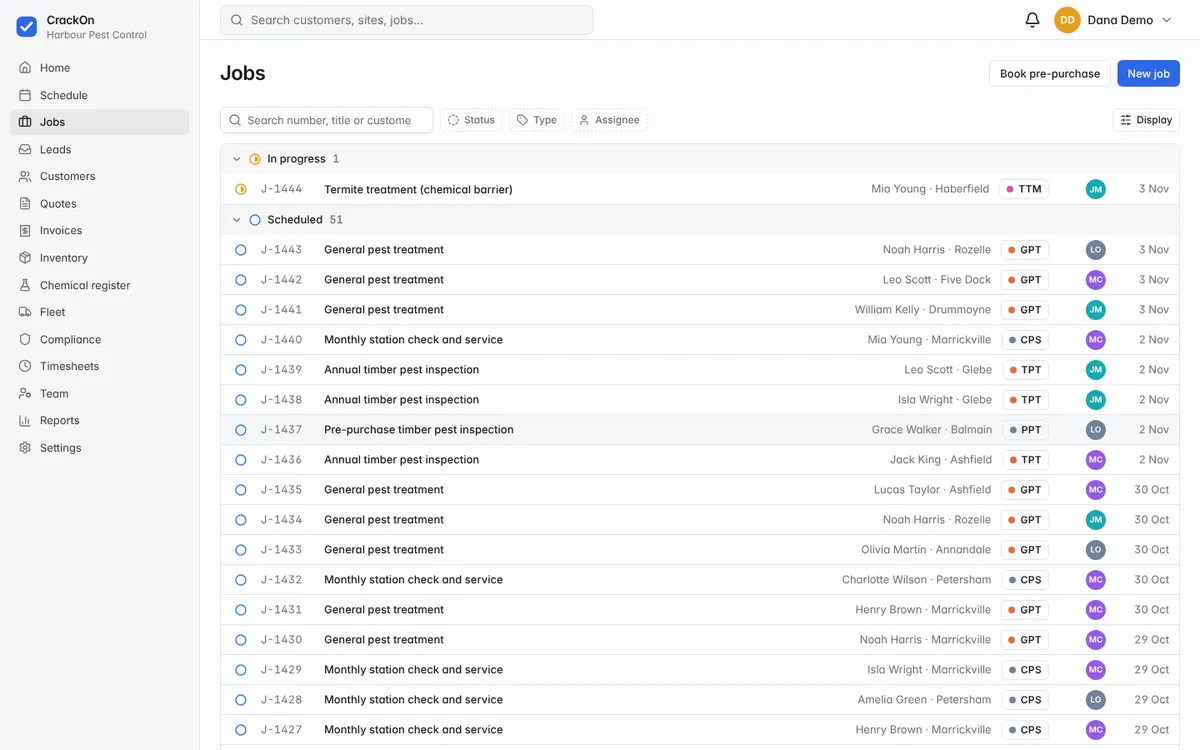Click the jobs search number, title field
Image resolution: width=1200 pixels, height=750 pixels.
(x=327, y=120)
